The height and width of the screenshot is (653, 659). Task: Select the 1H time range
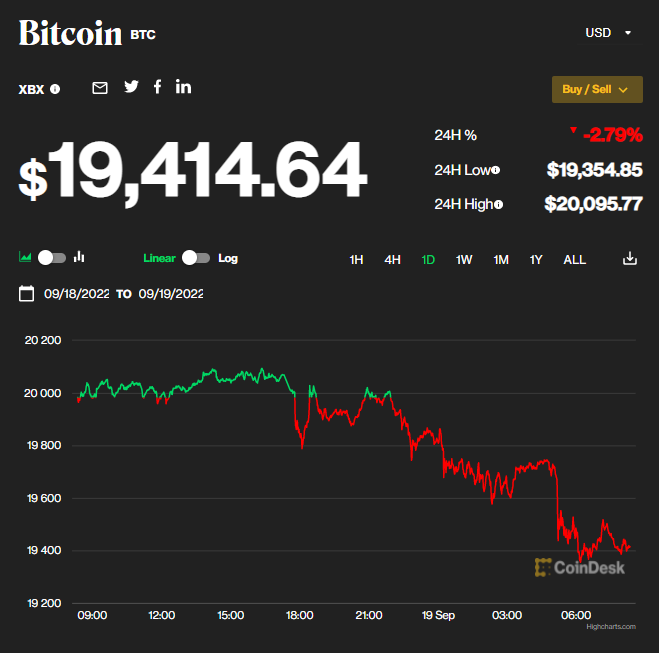pyautogui.click(x=356, y=260)
